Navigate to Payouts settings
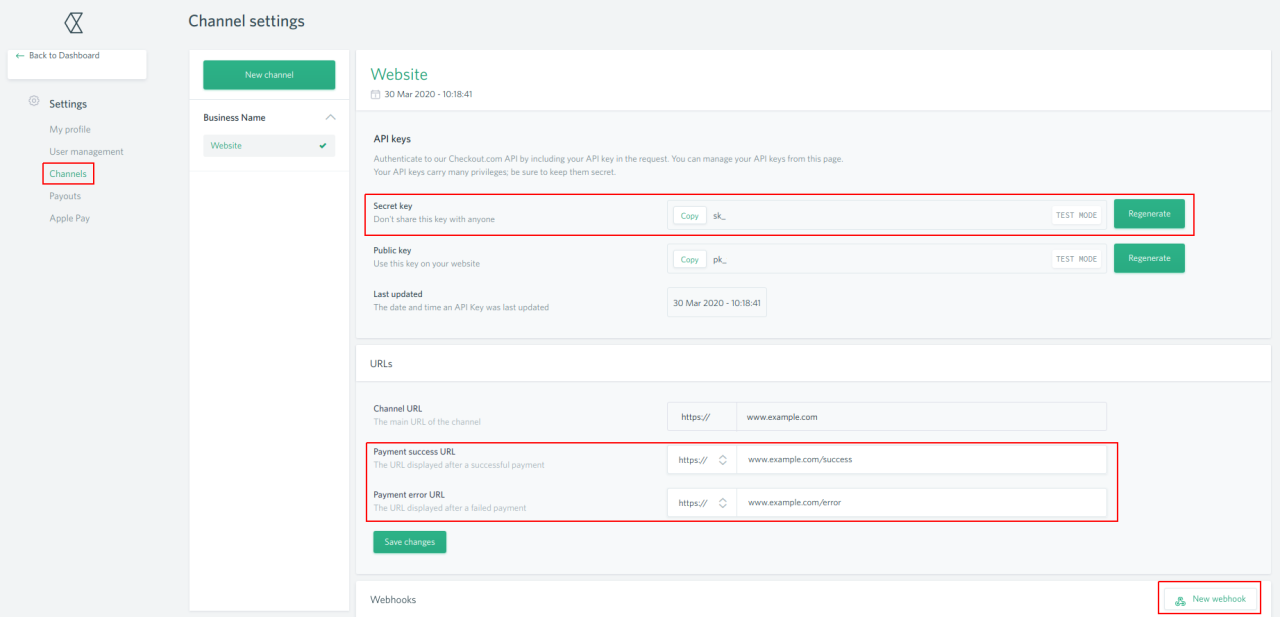Screen dimensions: 1280x617 [65, 196]
